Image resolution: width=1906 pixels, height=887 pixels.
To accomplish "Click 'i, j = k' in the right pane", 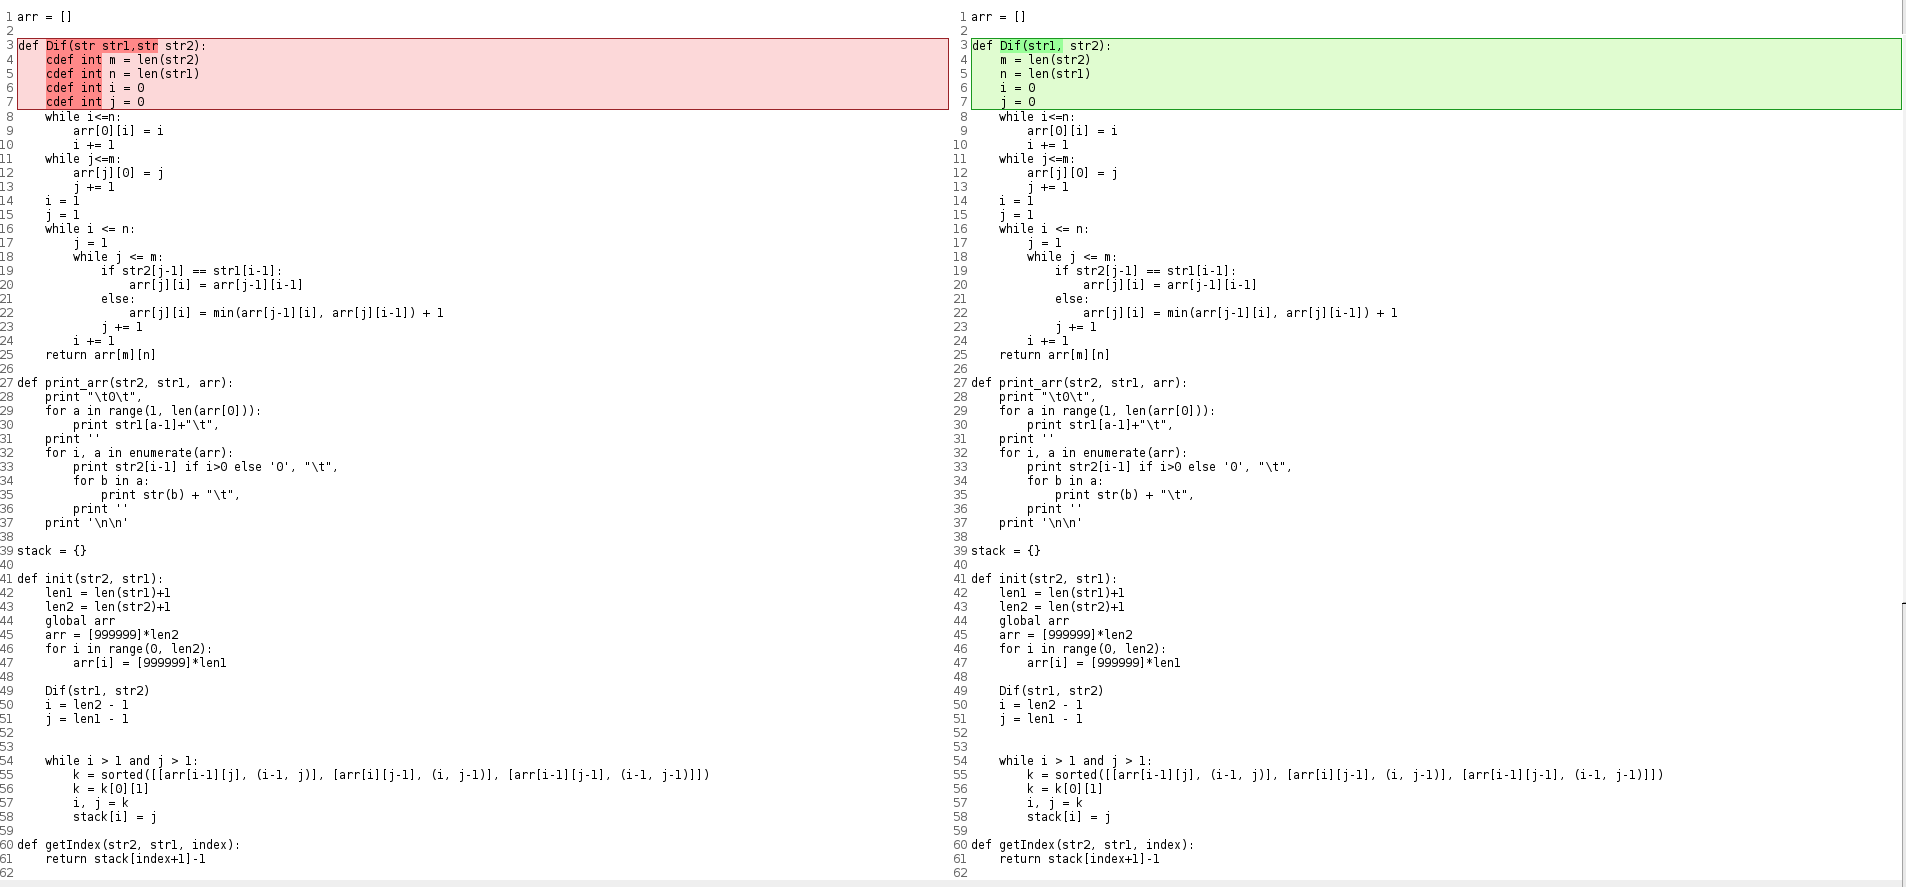I will click(x=1055, y=803).
